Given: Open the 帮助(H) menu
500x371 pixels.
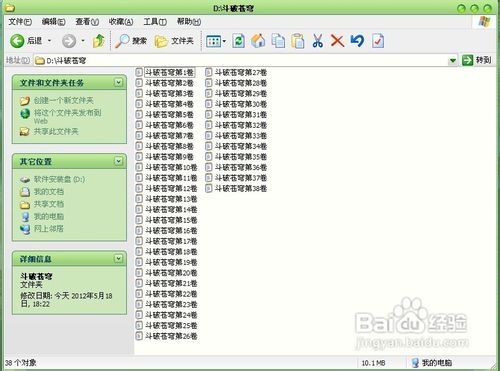Looking at the screenshot, I should [189, 22].
